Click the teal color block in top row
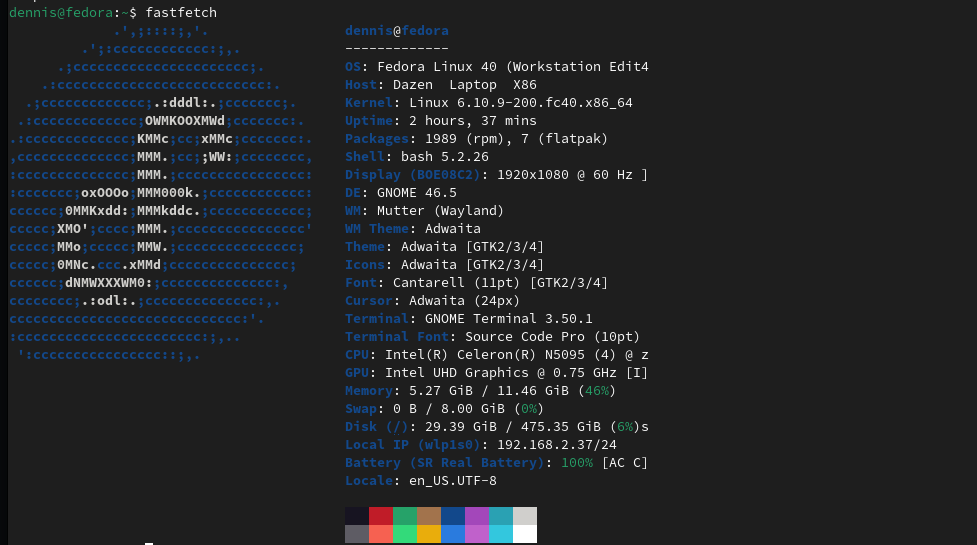Screen dimensions: 977x545 [501, 515]
